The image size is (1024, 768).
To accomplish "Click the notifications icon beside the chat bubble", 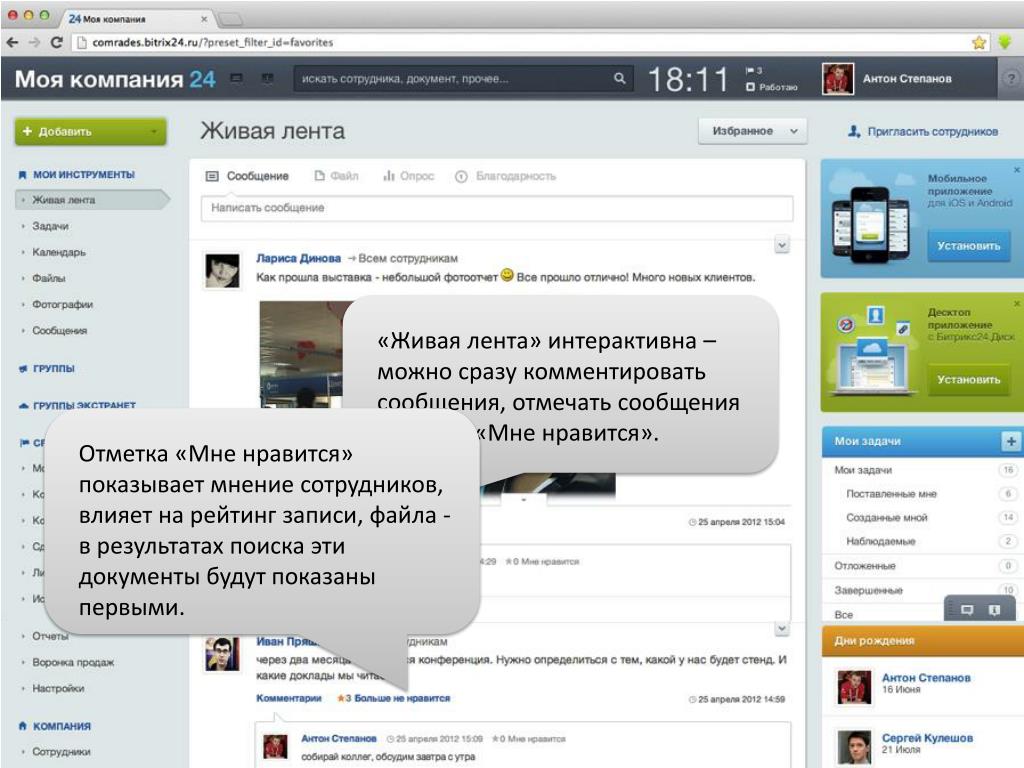I will pyautogui.click(x=994, y=610).
